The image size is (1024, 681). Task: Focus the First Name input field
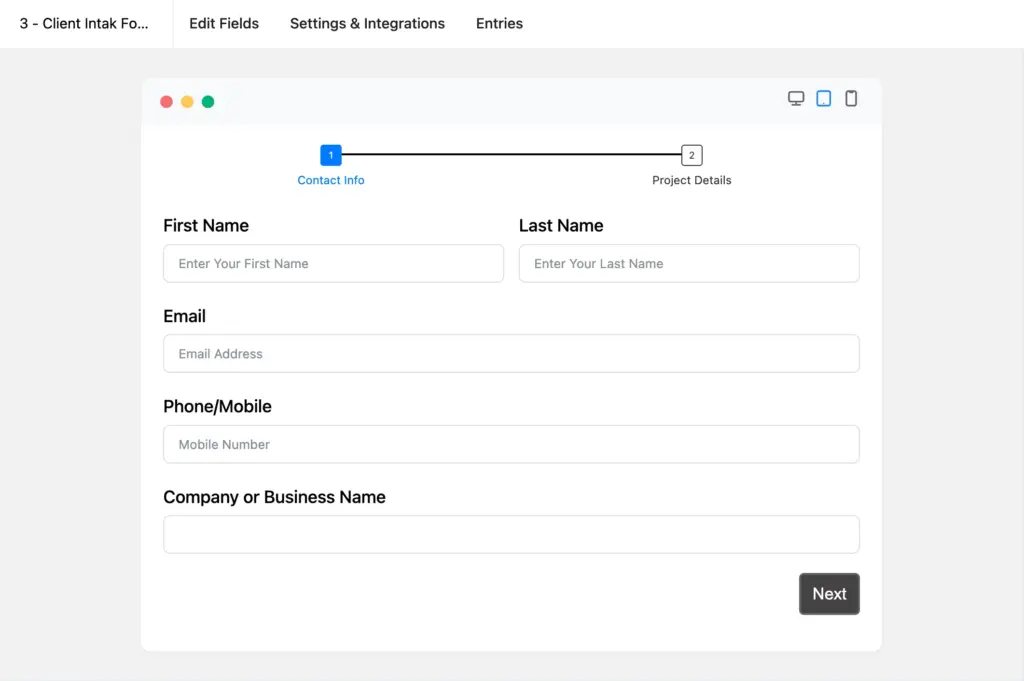(333, 264)
